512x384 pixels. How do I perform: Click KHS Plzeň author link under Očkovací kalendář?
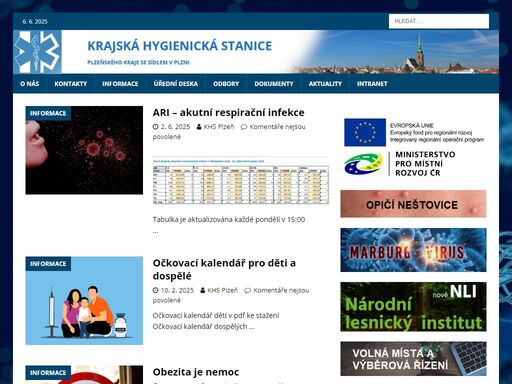coord(222,290)
